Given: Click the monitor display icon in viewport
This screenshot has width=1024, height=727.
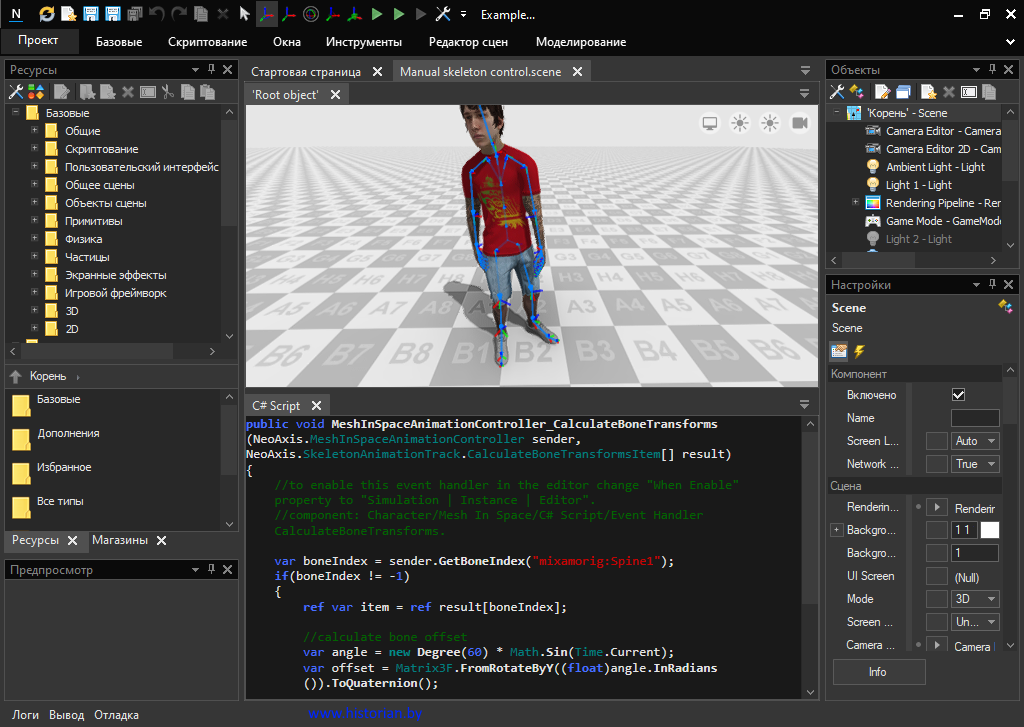Looking at the screenshot, I should pyautogui.click(x=710, y=123).
